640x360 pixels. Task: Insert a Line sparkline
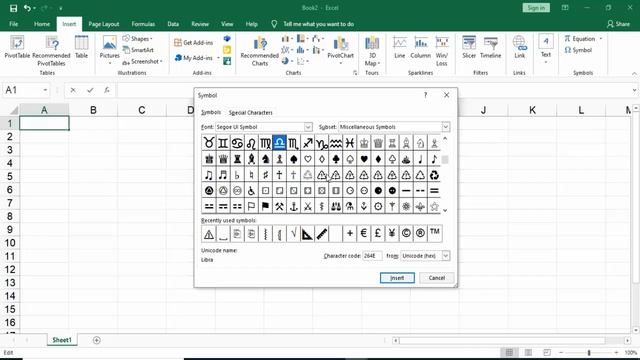tap(400, 47)
